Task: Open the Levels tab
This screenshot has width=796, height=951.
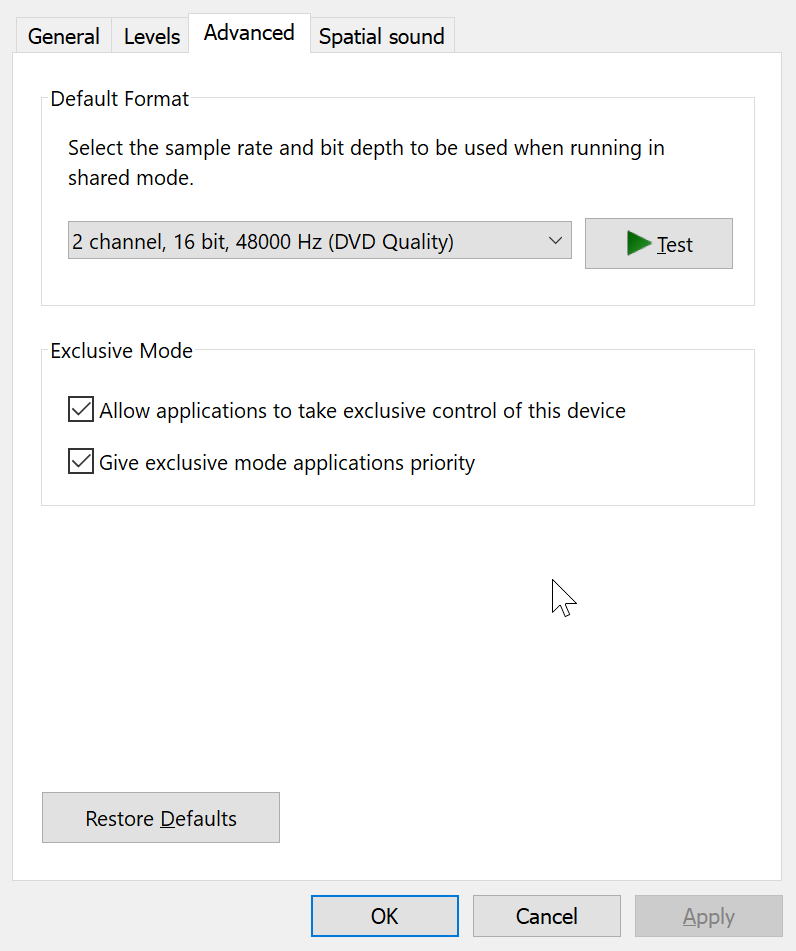Action: [x=150, y=36]
